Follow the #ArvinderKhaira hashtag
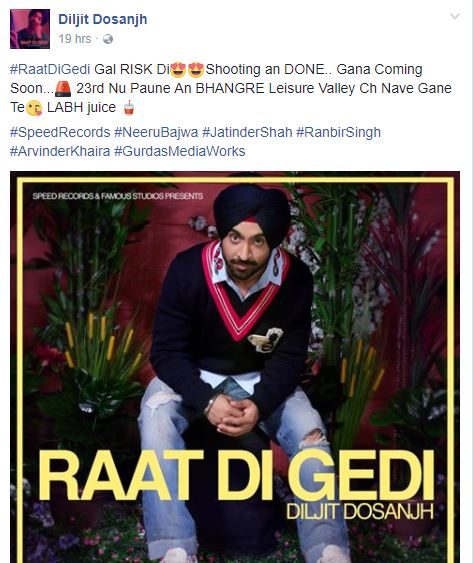Viewport: 473px width, 563px height. (x=60, y=151)
